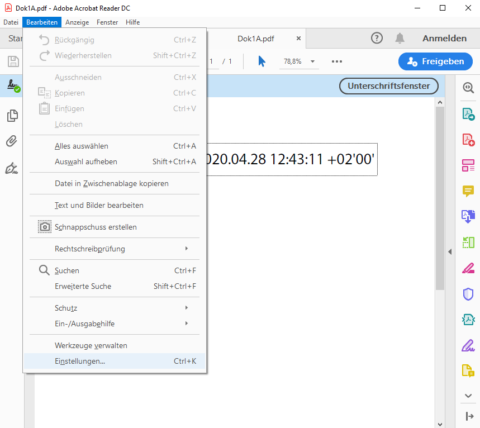Open the Redact pink pen tool
The image size is (480, 428).
tap(468, 268)
